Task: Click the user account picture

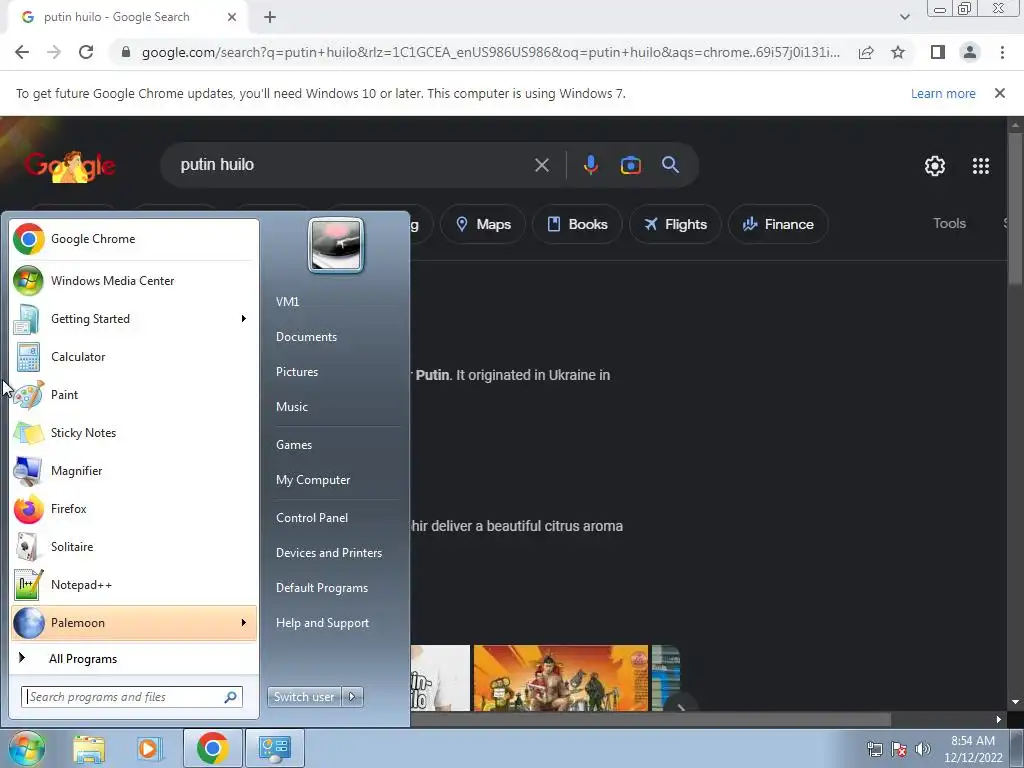Action: (x=336, y=245)
